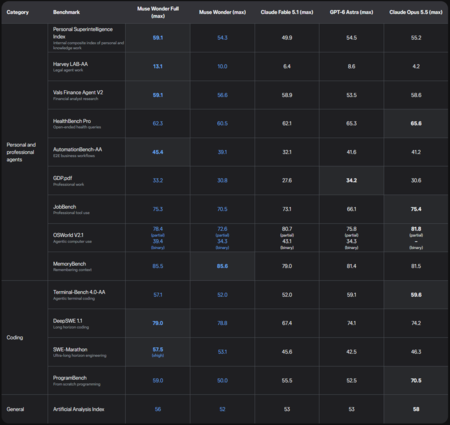The width and height of the screenshot is (450, 425).
Task: Select the 59.1 score in Vals Finance row
Action: pyautogui.click(x=158, y=95)
